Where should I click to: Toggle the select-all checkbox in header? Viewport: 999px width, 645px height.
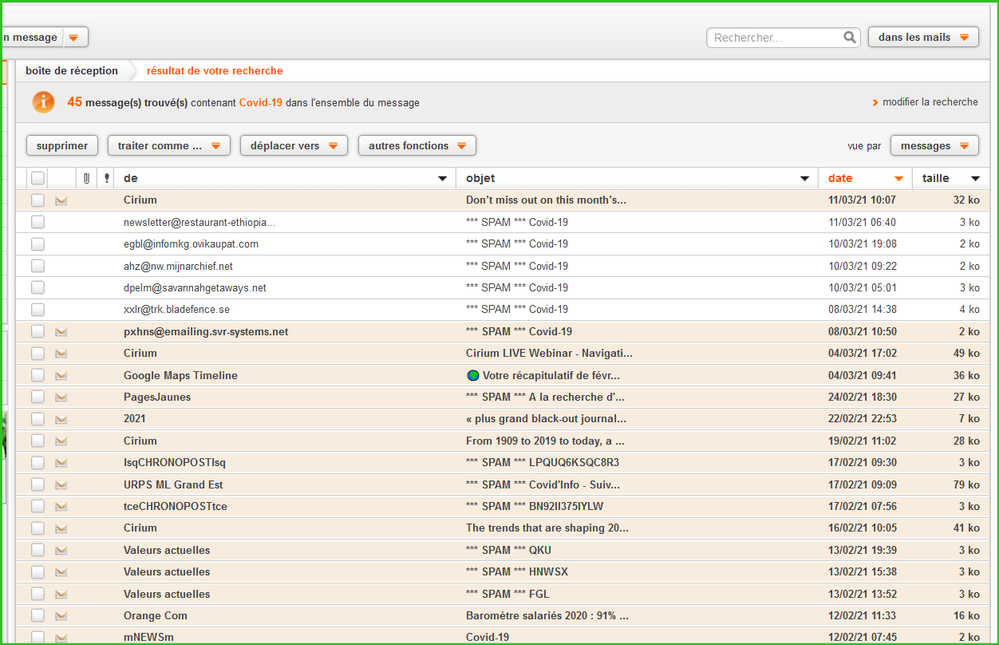(x=38, y=178)
